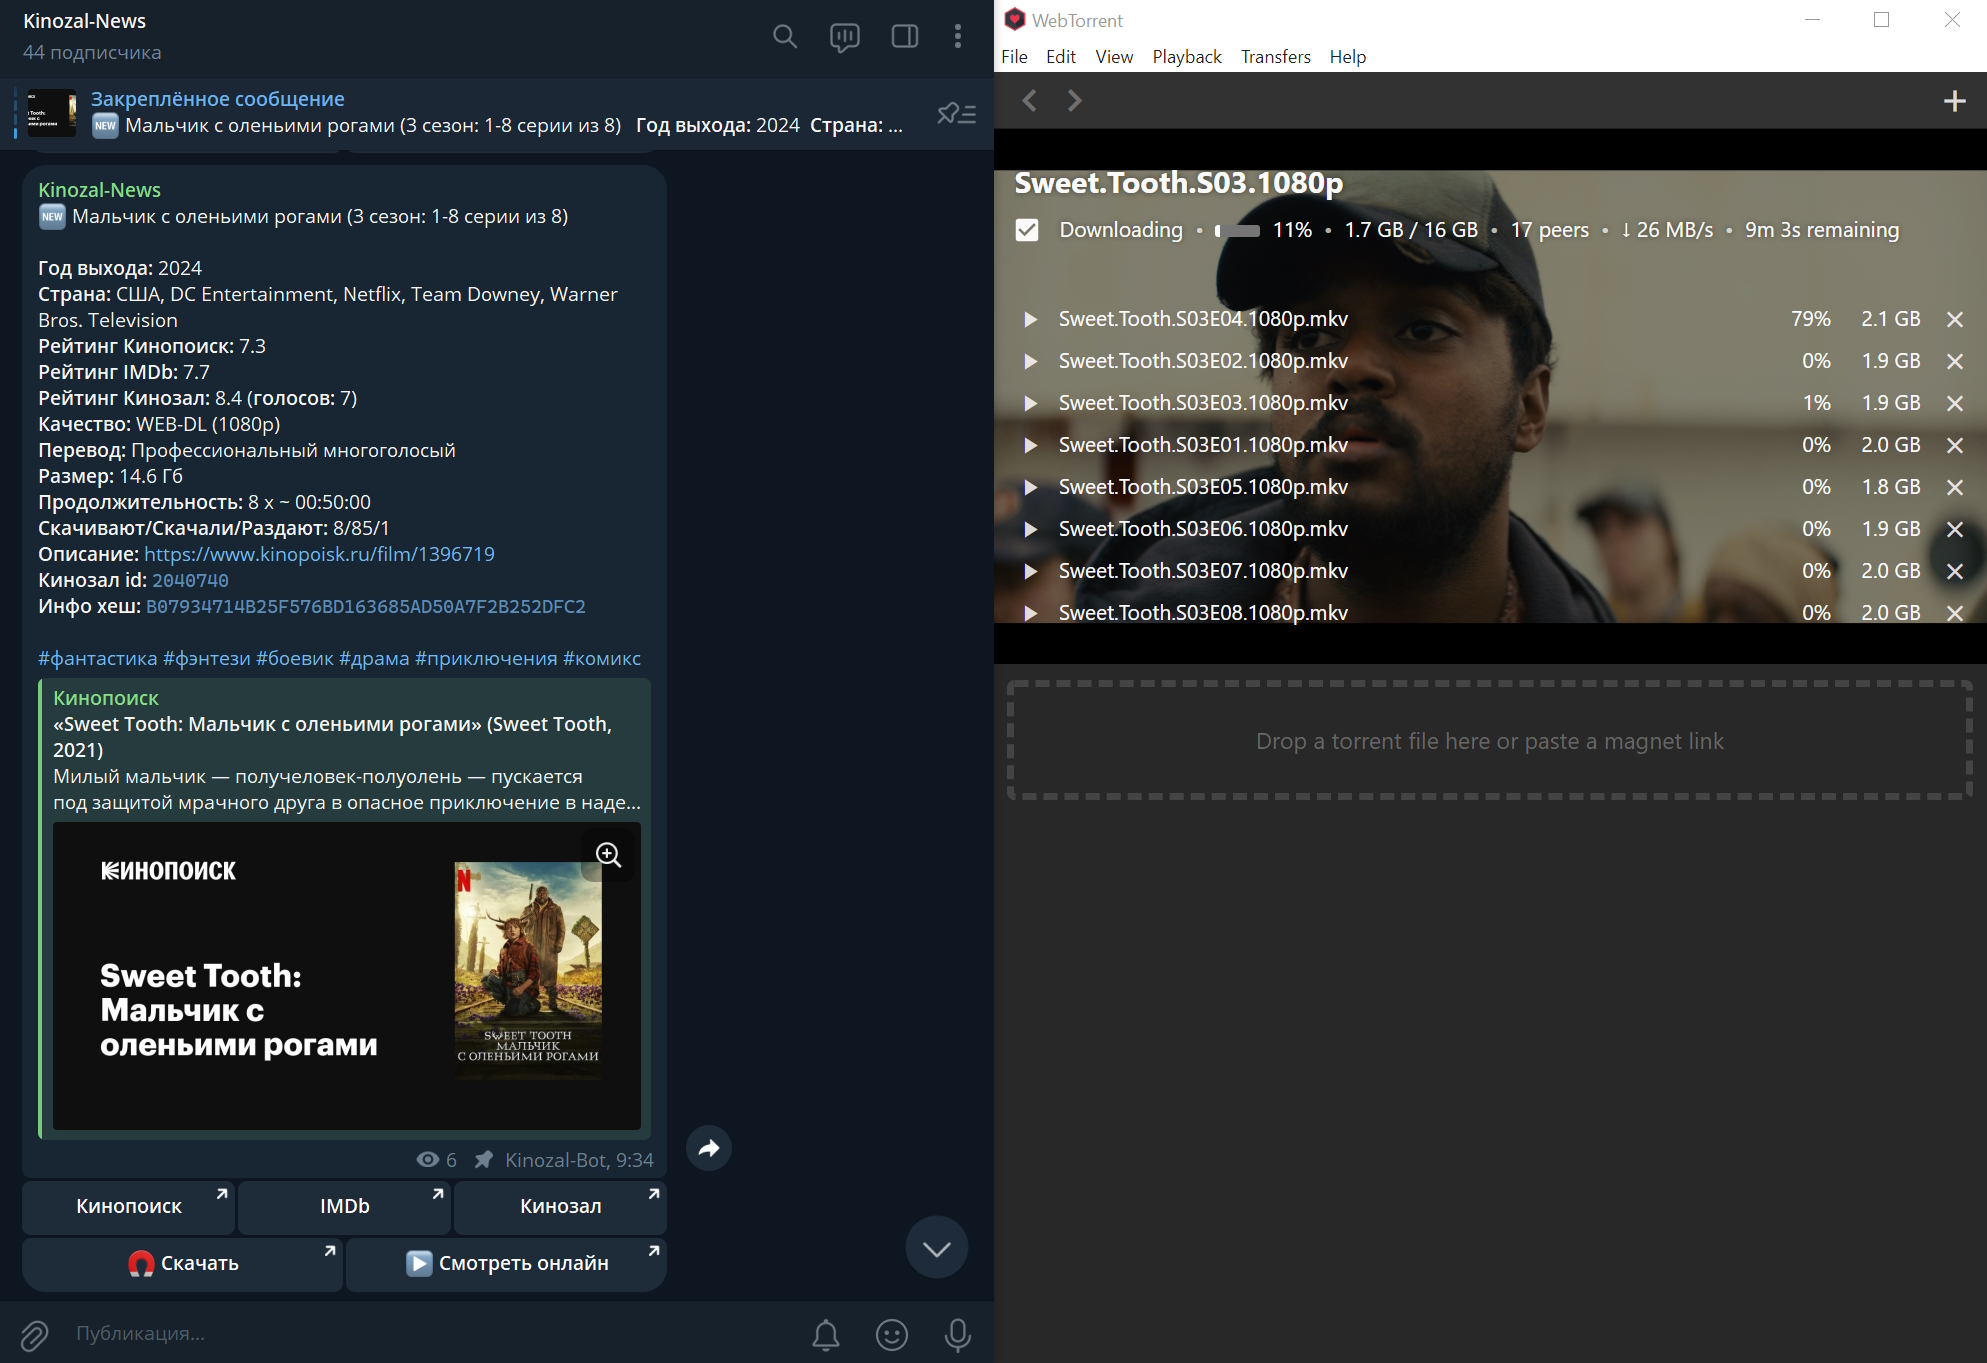Image resolution: width=1987 pixels, height=1363 pixels.
Task: Go back in WebTorrent
Action: pos(1030,100)
